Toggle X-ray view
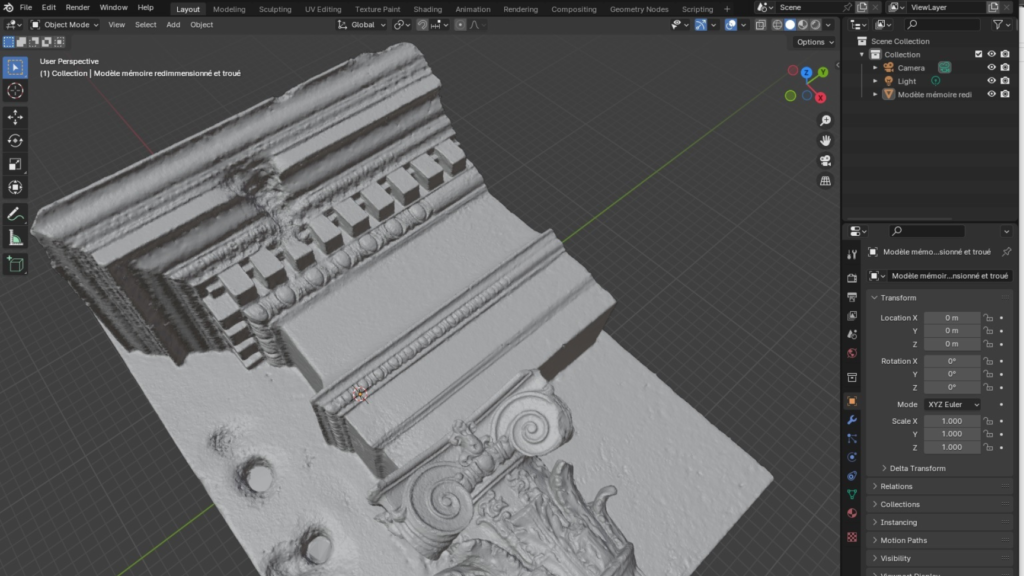The height and width of the screenshot is (576, 1024). [760, 25]
